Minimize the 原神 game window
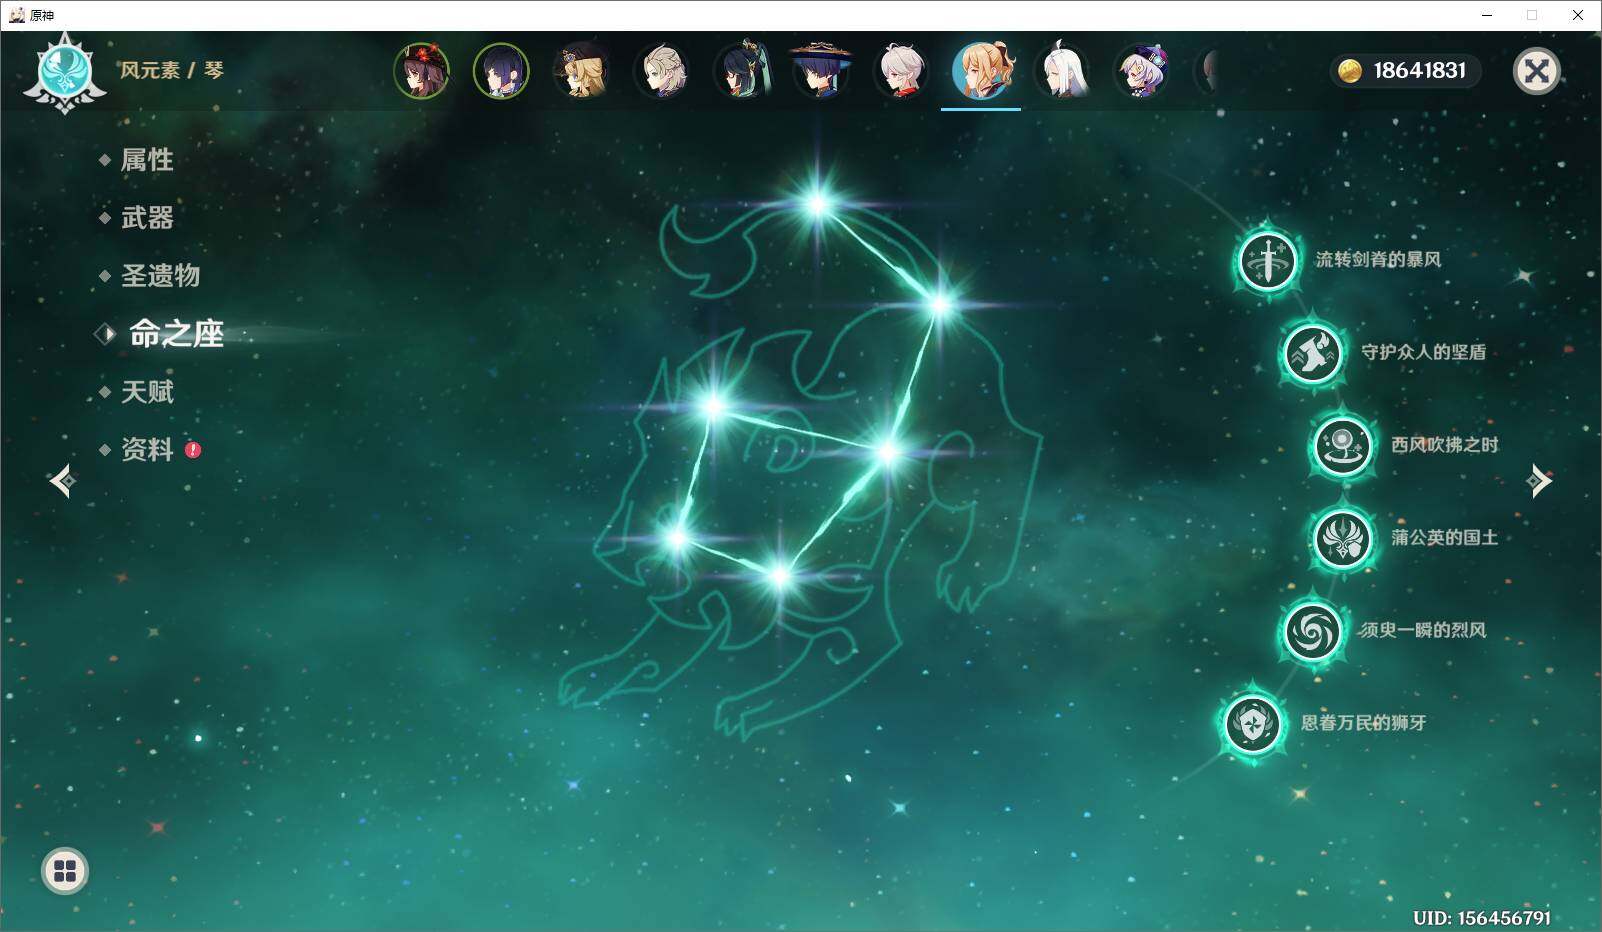1602x932 pixels. click(x=1487, y=15)
